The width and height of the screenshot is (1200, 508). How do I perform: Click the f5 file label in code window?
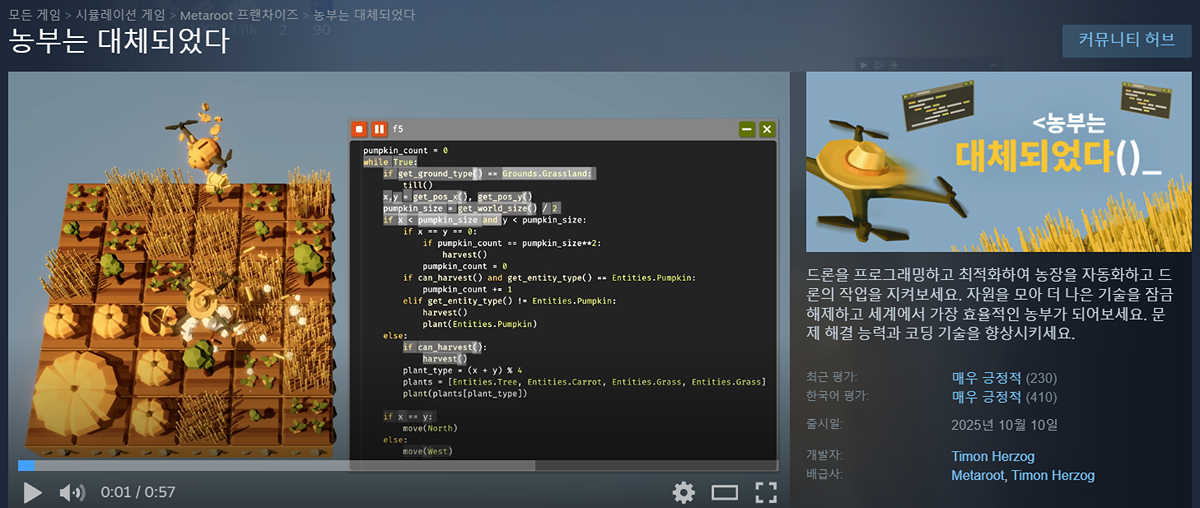[398, 129]
